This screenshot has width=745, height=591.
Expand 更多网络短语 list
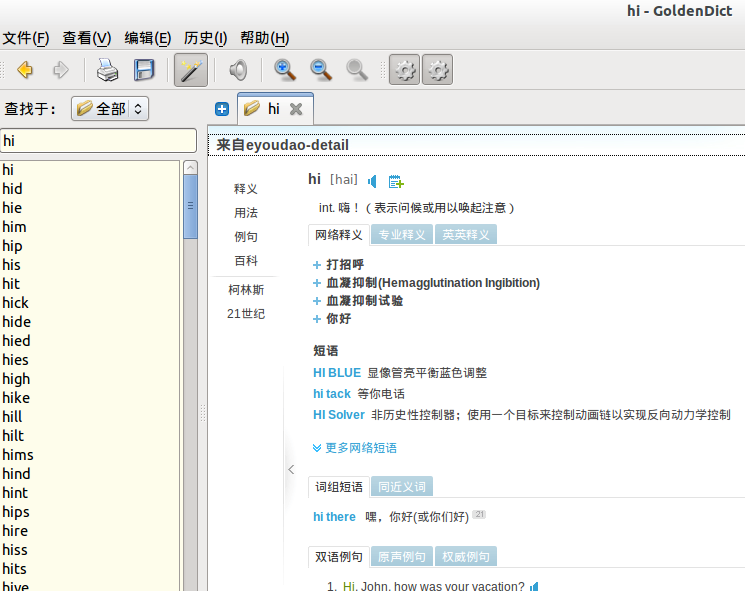(x=354, y=448)
